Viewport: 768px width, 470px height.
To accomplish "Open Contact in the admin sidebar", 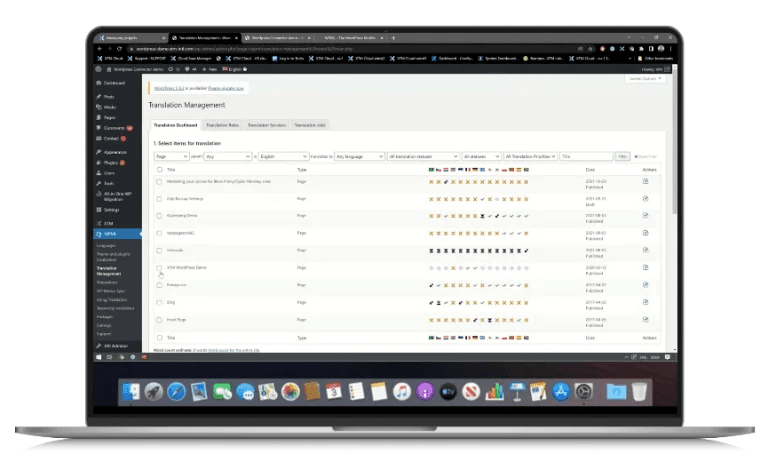I will coord(111,139).
